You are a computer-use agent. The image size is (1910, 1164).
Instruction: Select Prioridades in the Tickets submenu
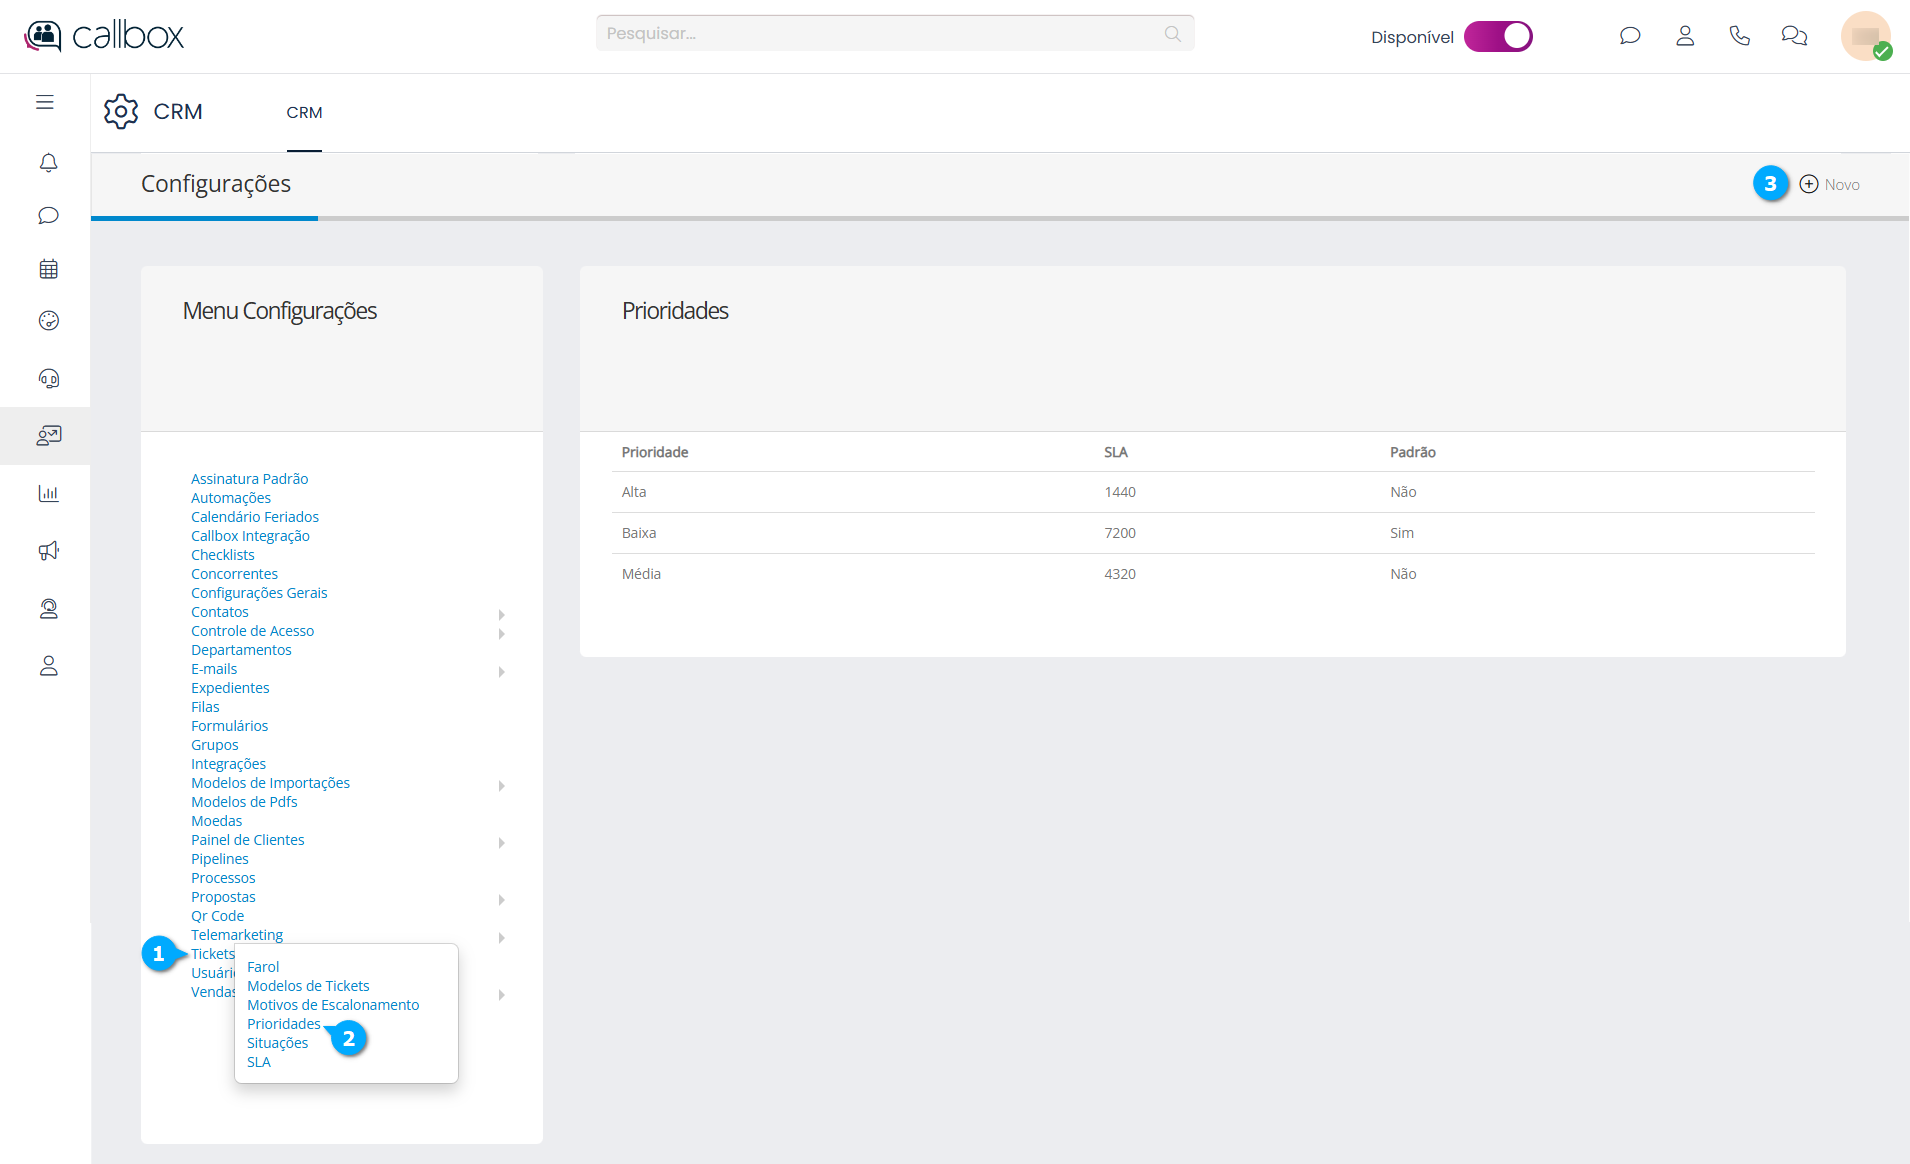pos(284,1024)
